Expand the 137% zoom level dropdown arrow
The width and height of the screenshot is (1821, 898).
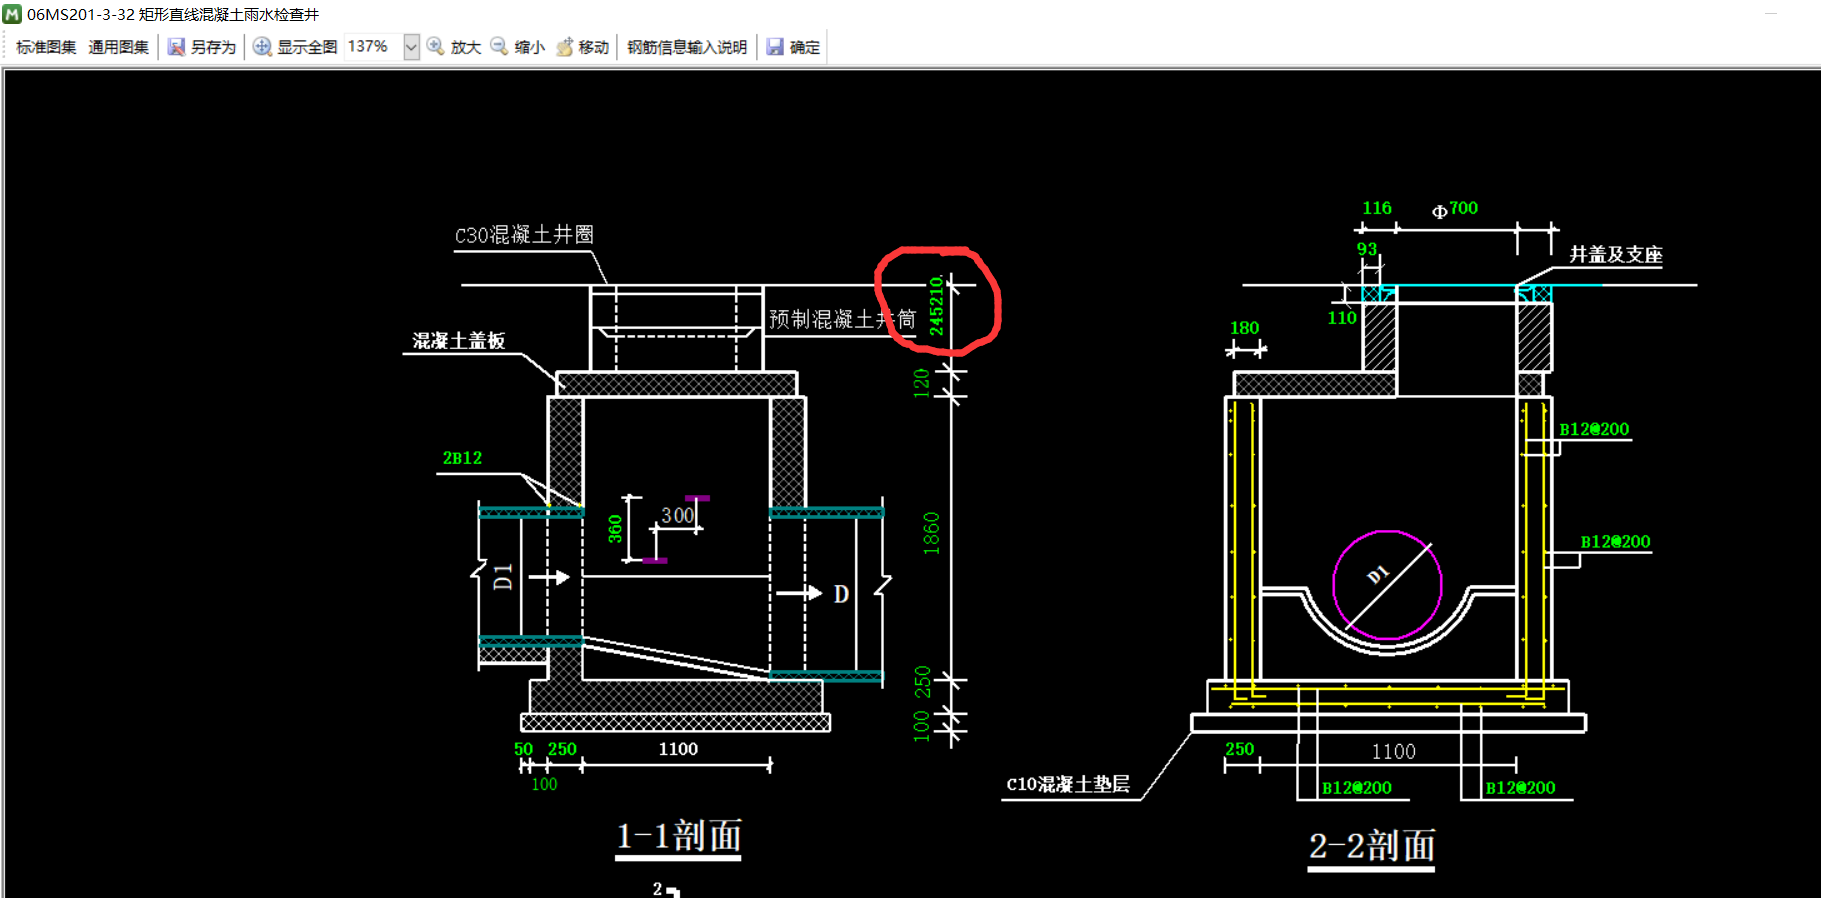tap(411, 47)
